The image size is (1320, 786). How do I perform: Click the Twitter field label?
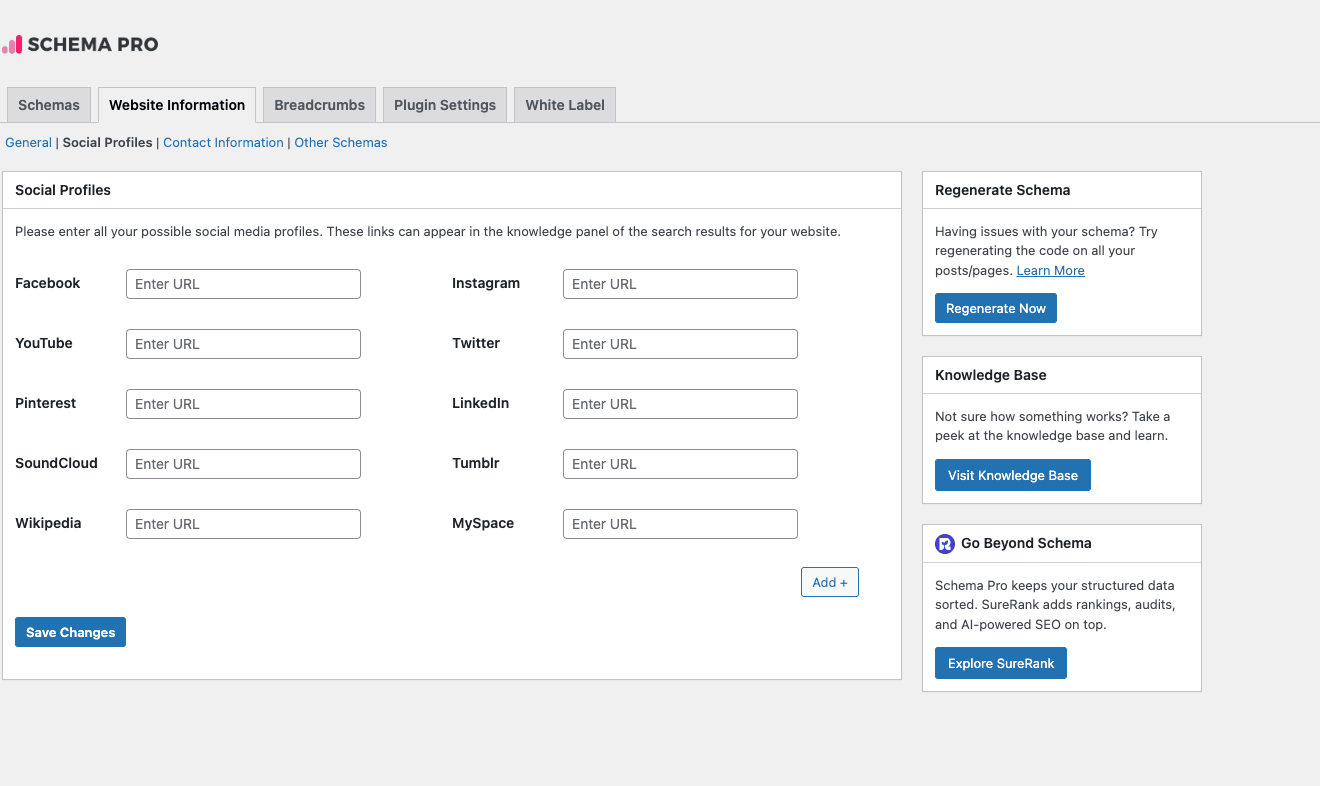pos(476,343)
